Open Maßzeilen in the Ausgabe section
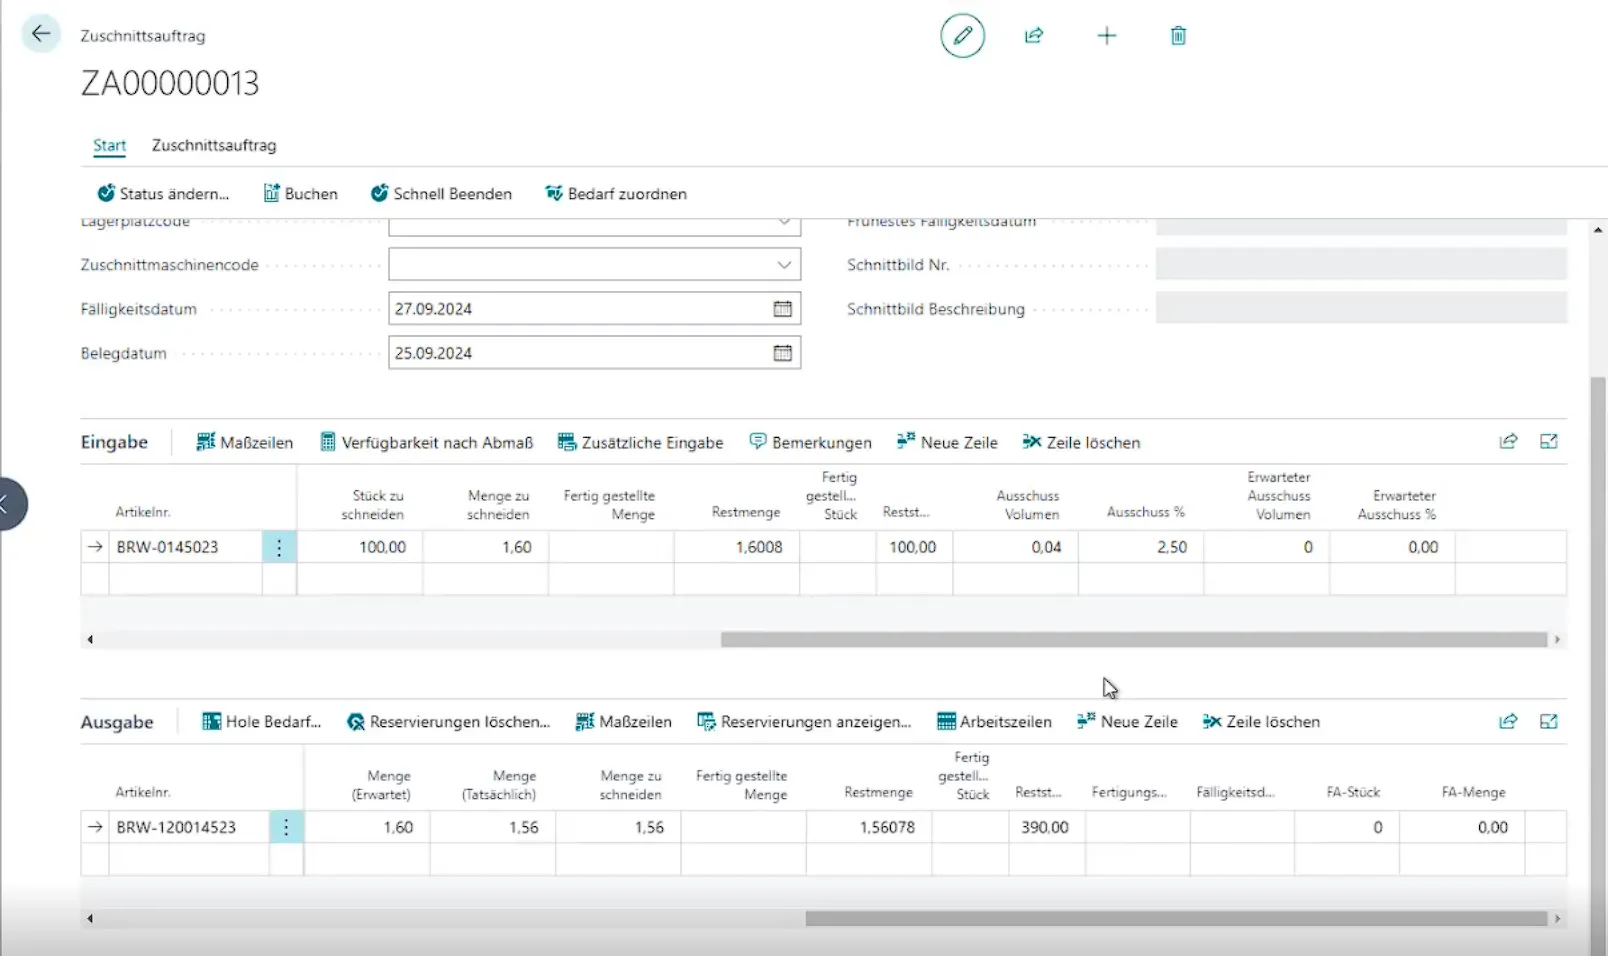Image resolution: width=1608 pixels, height=956 pixels. point(623,722)
